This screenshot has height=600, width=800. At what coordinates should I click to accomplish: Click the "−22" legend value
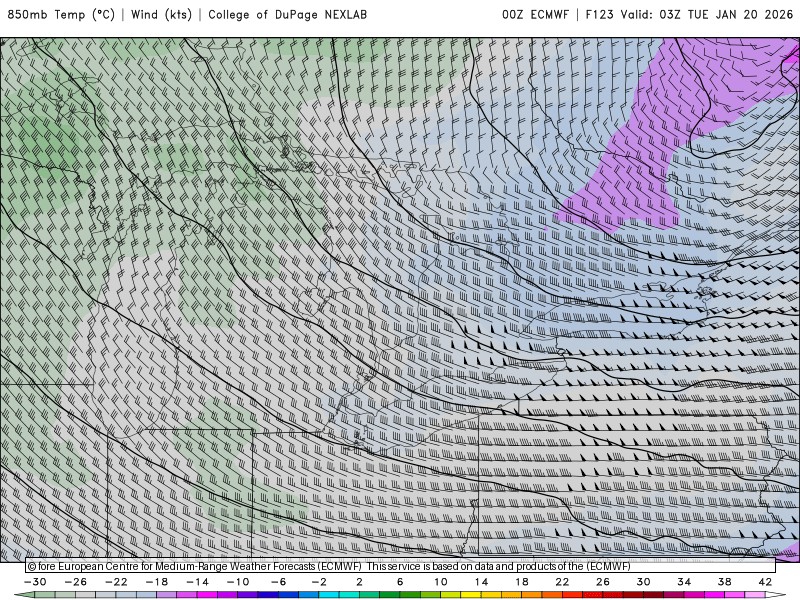click(x=116, y=582)
